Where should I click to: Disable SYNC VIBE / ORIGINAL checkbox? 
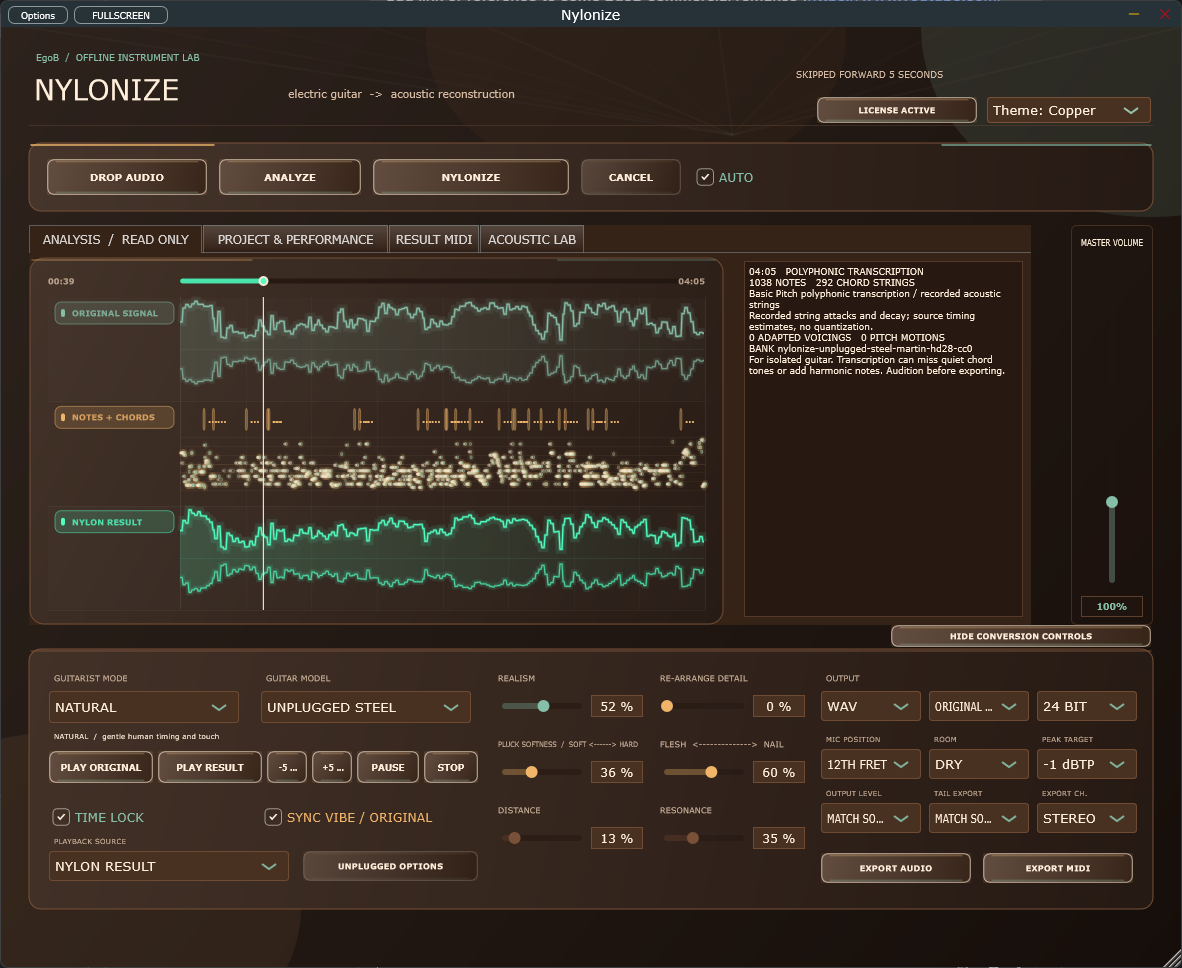click(x=274, y=817)
